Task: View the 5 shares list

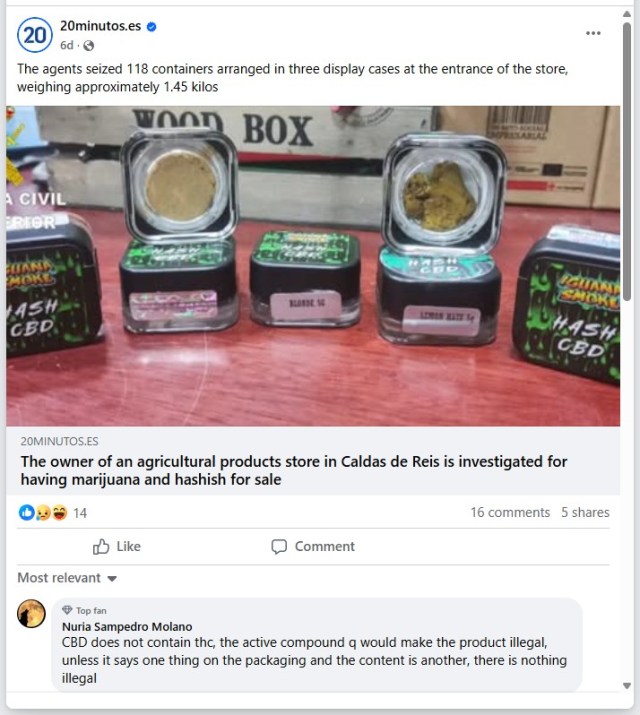Action: pos(585,512)
